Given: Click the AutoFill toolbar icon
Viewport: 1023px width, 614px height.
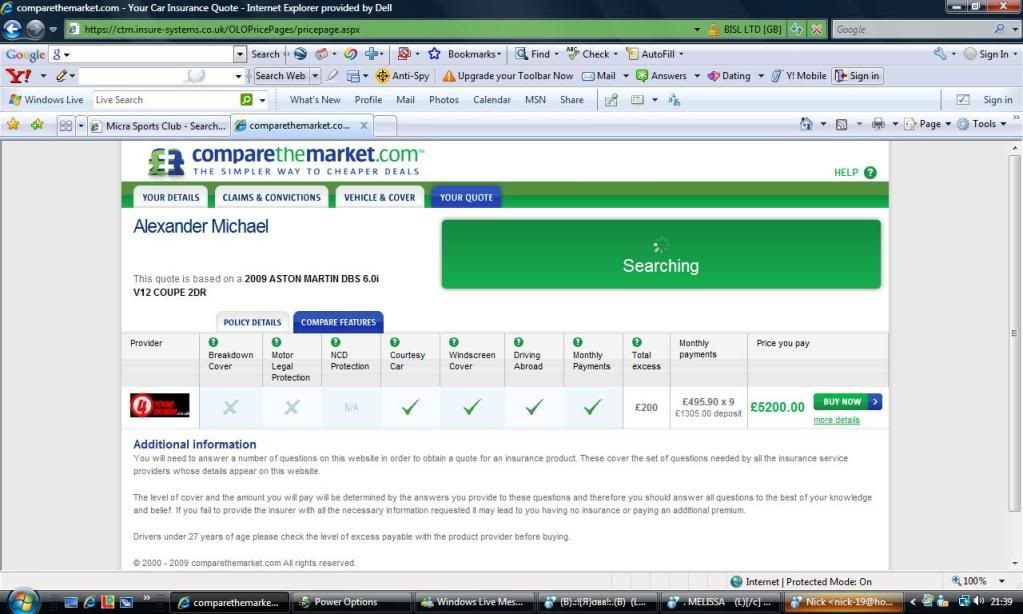Looking at the screenshot, I should point(632,54).
